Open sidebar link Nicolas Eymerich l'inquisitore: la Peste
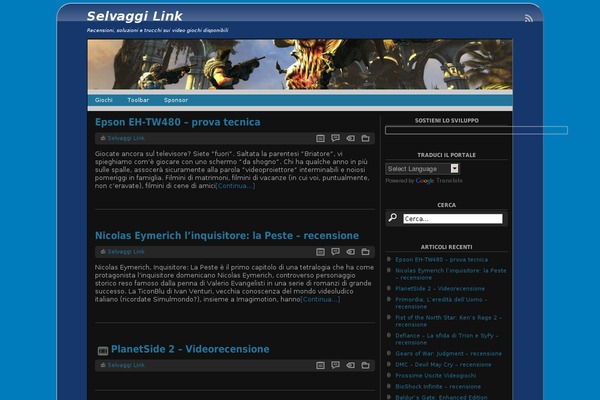 (450, 274)
